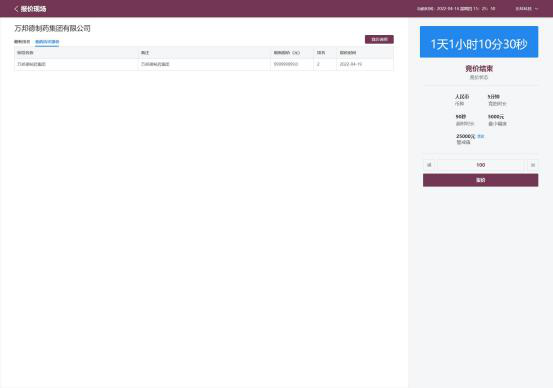Switch to the first tab under company name
Image resolution: width=553 pixels, height=388 pixels.
22,42
